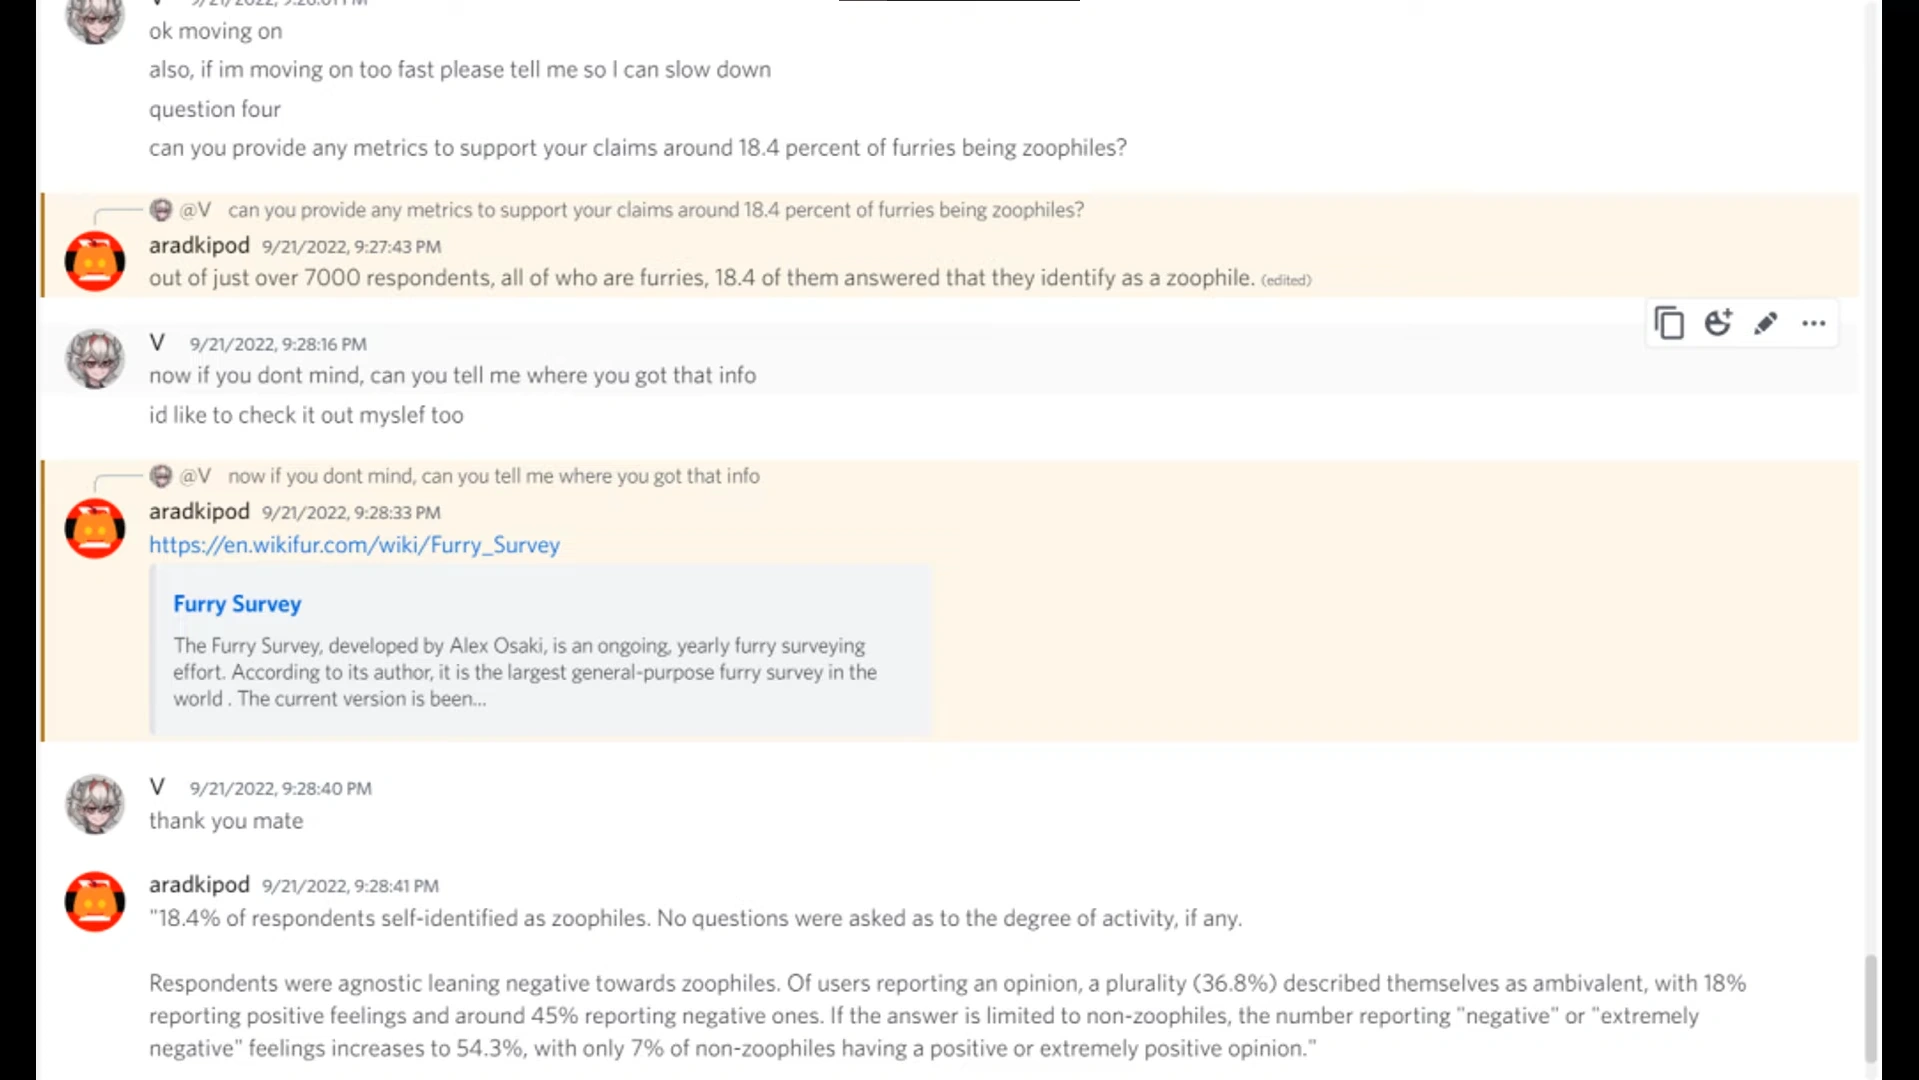Click V's avatar on the 9:28:16 PM message
This screenshot has width=1919, height=1080.
(x=95, y=359)
